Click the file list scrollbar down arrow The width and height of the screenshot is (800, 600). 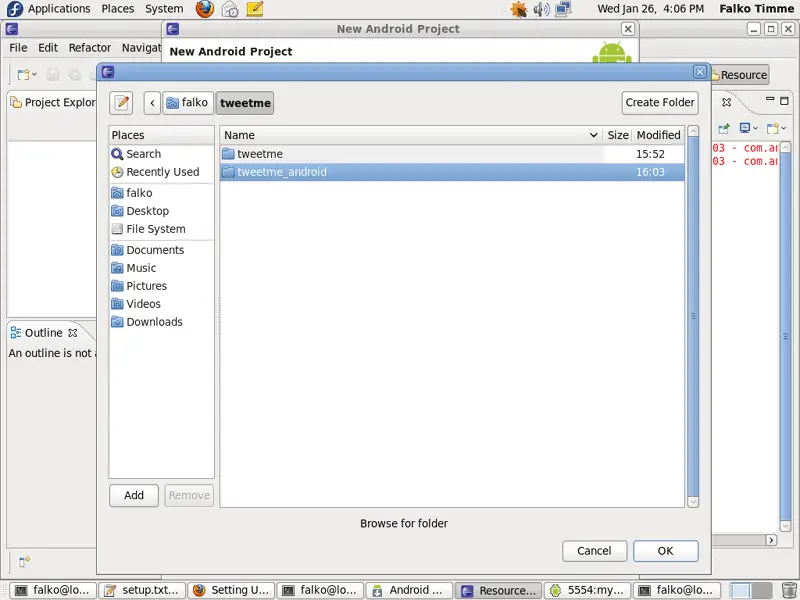[x=693, y=502]
